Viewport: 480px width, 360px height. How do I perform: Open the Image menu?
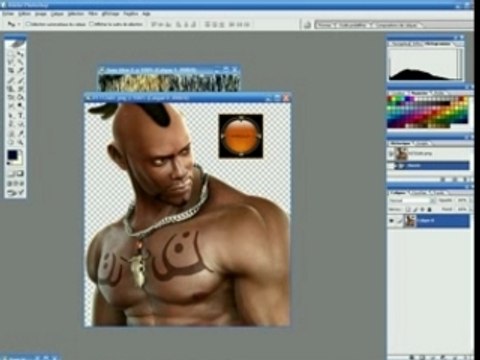coord(41,14)
